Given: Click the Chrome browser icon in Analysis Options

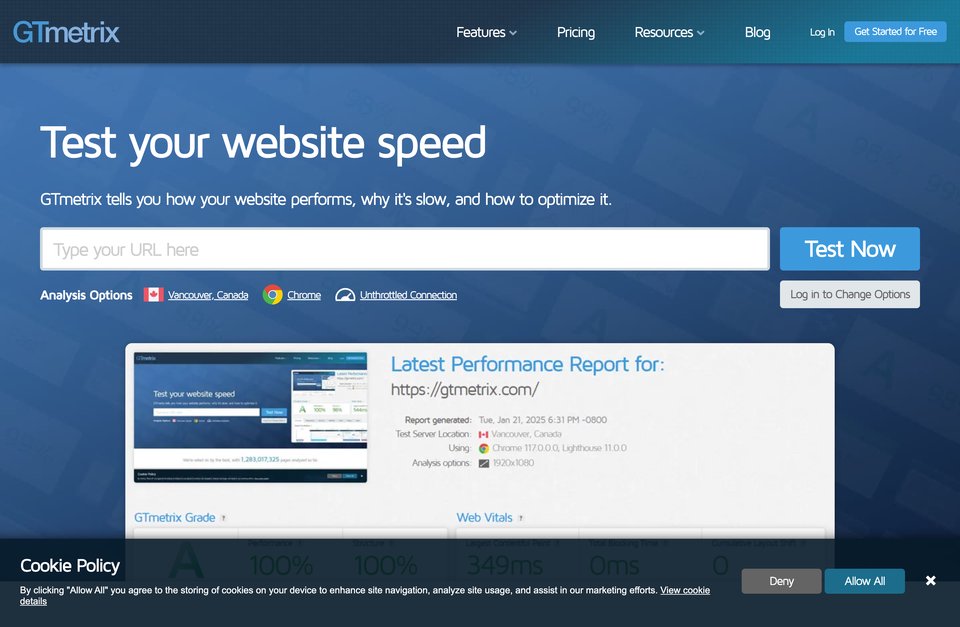Looking at the screenshot, I should point(272,295).
